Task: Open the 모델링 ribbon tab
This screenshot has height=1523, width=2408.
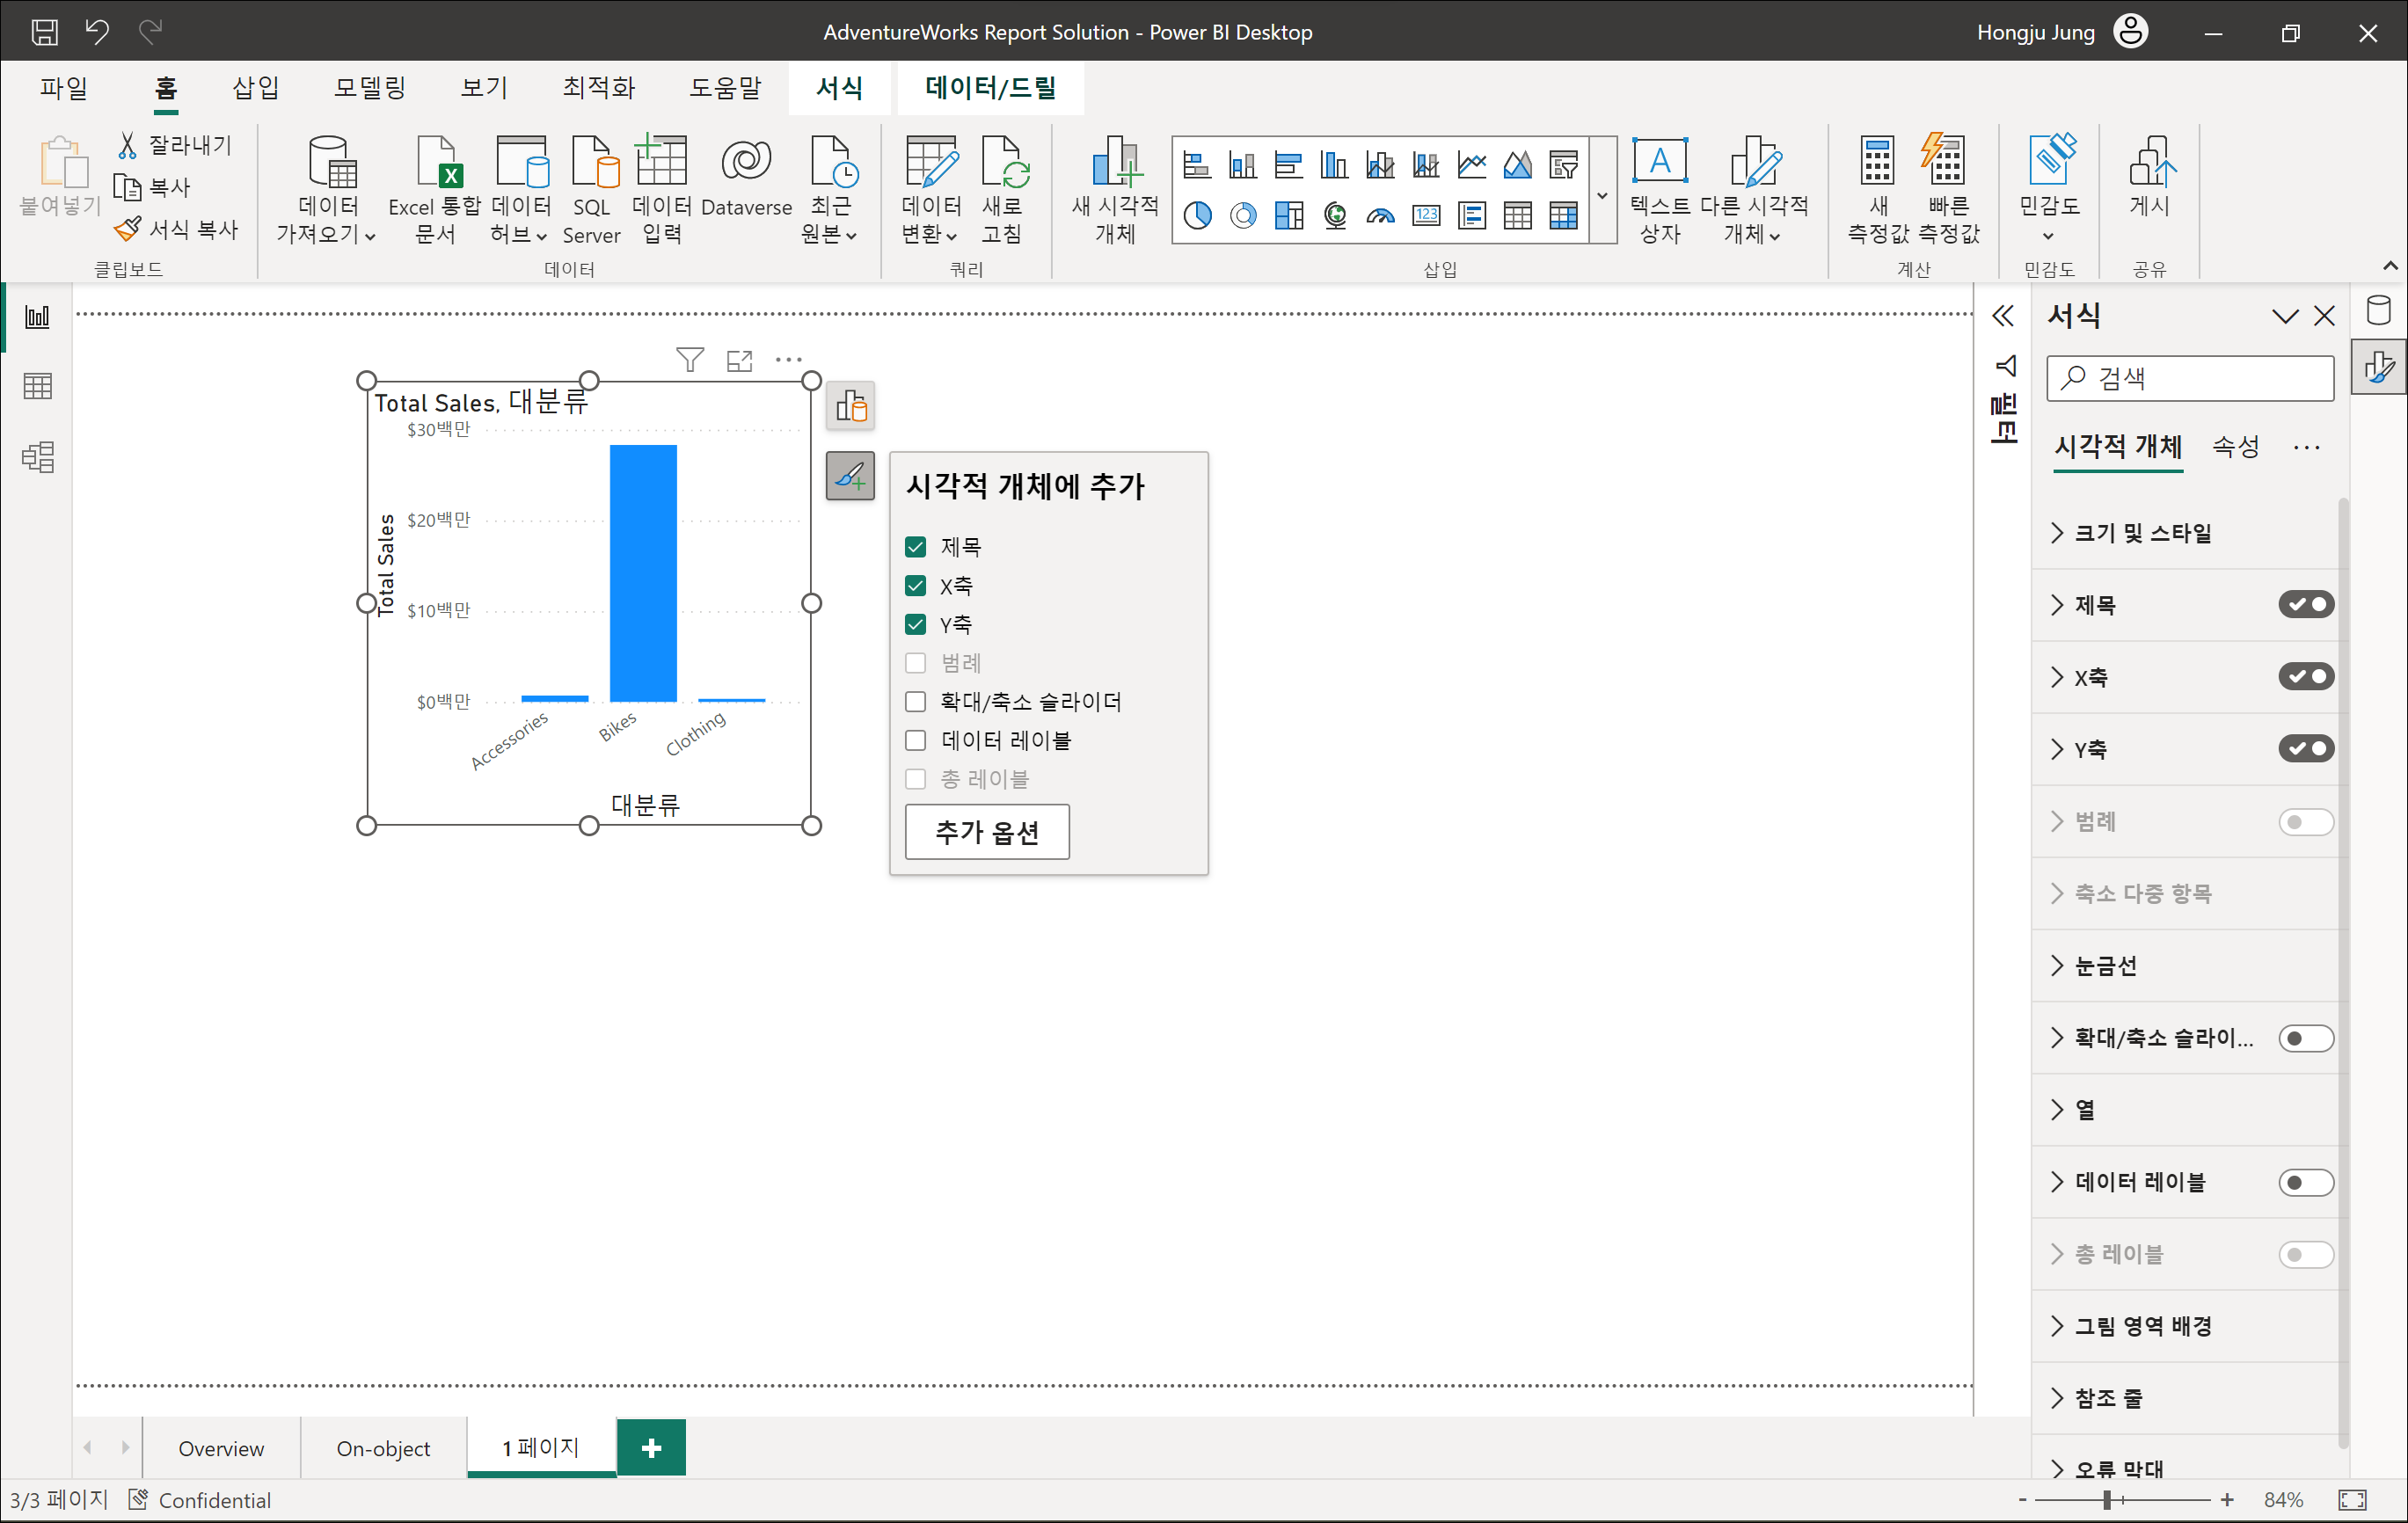Action: click(369, 88)
